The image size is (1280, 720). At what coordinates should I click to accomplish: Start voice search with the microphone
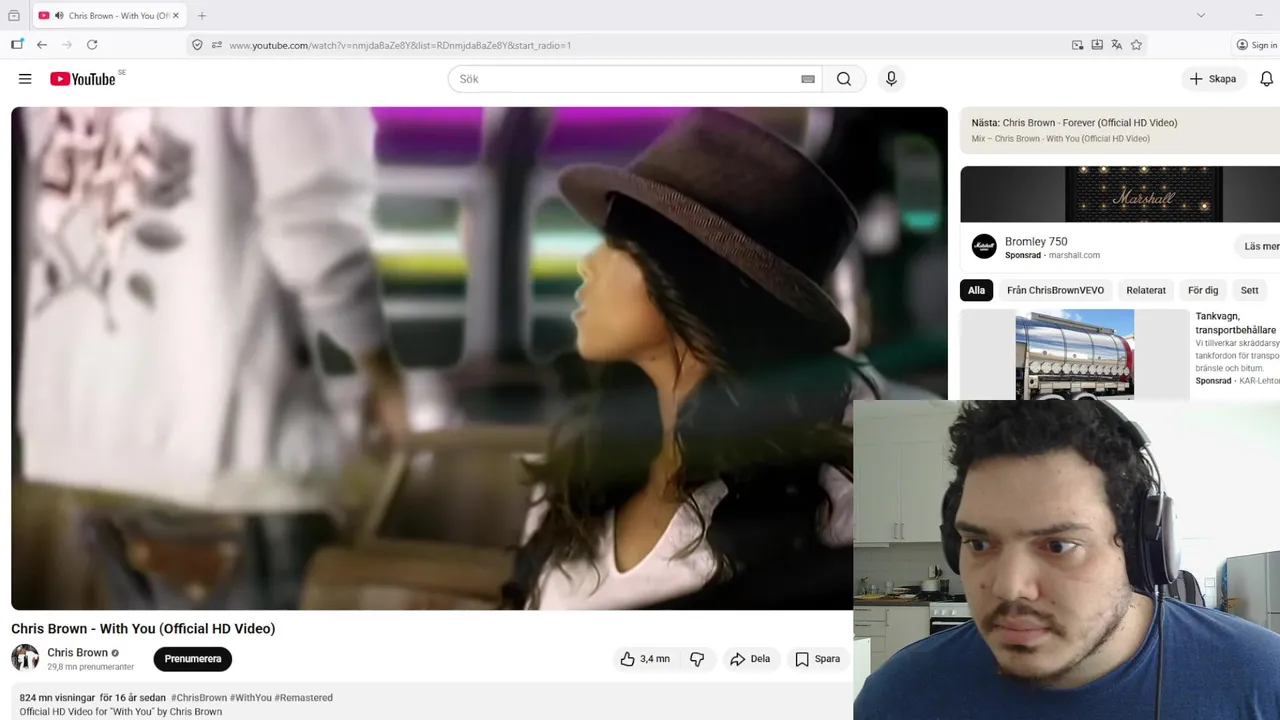click(x=891, y=79)
